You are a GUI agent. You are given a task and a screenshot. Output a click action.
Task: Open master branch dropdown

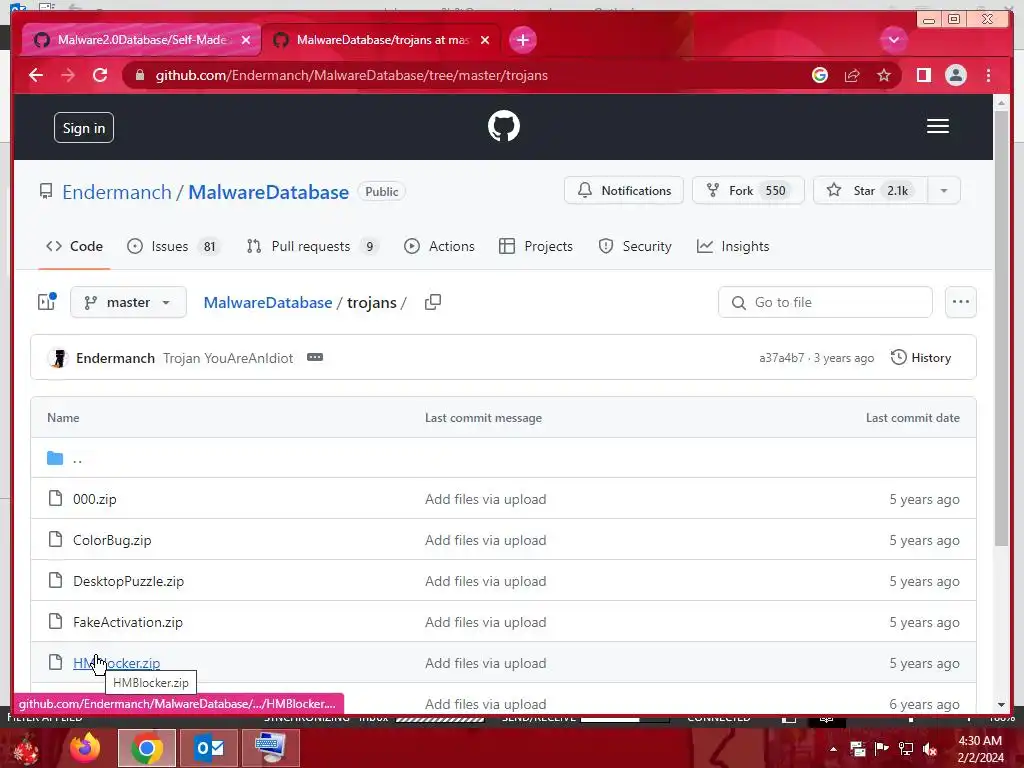[128, 302]
